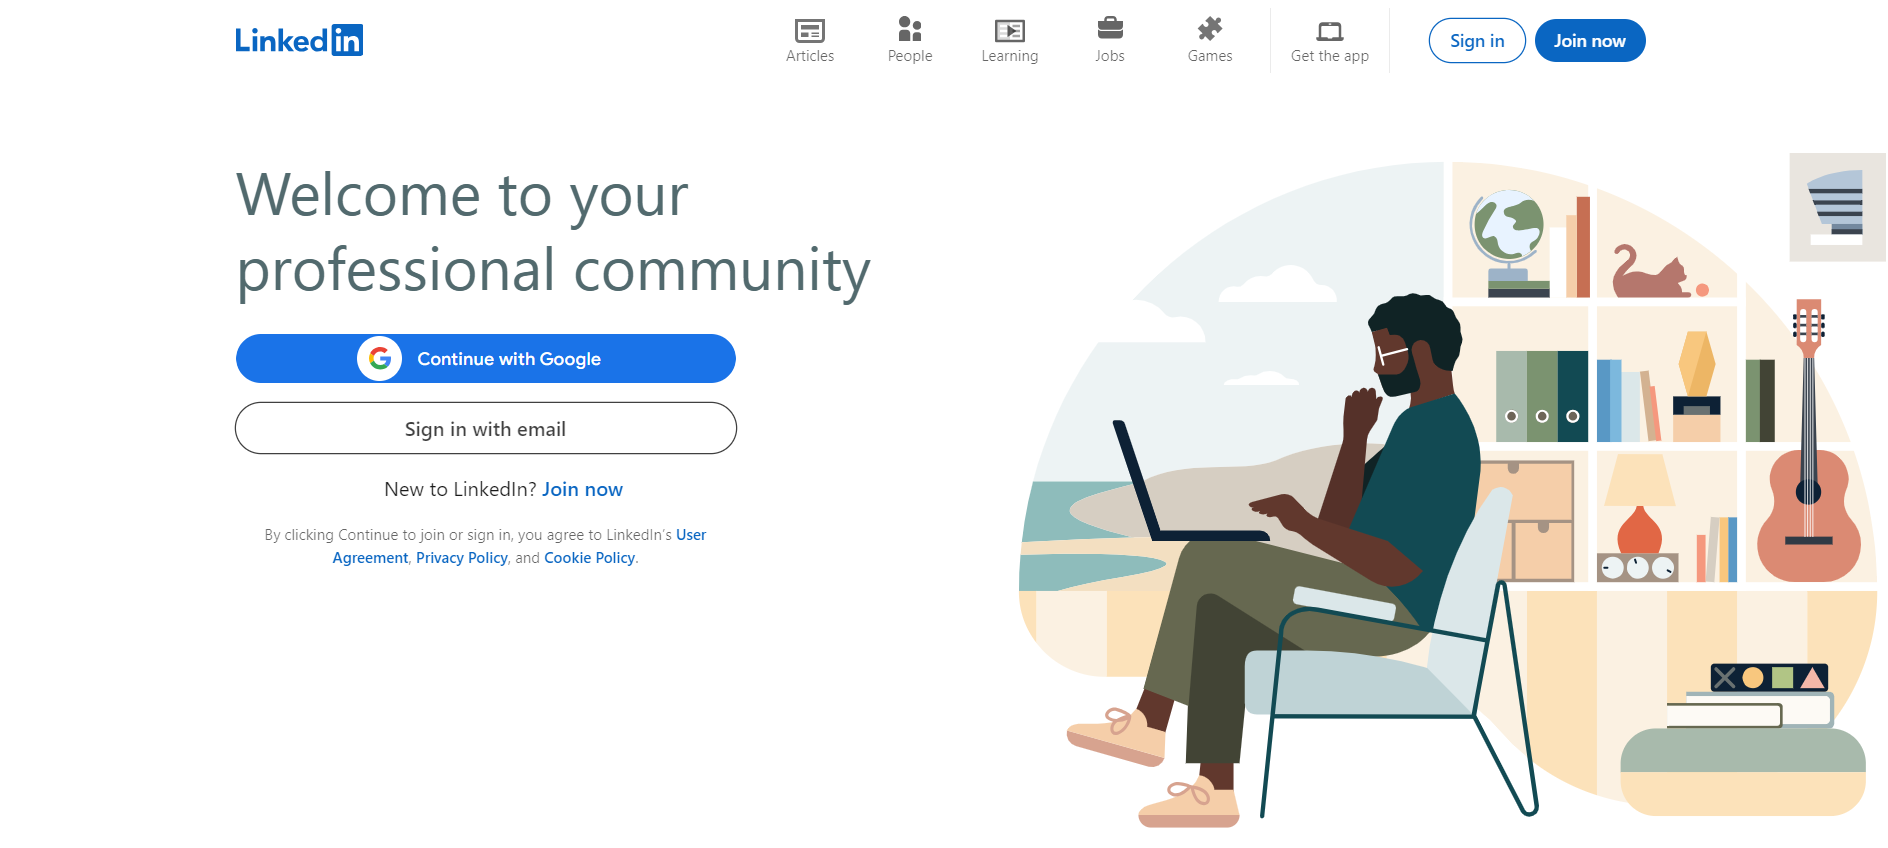
Task: Click the New to LinkedIn? text
Action: pyautogui.click(x=461, y=489)
